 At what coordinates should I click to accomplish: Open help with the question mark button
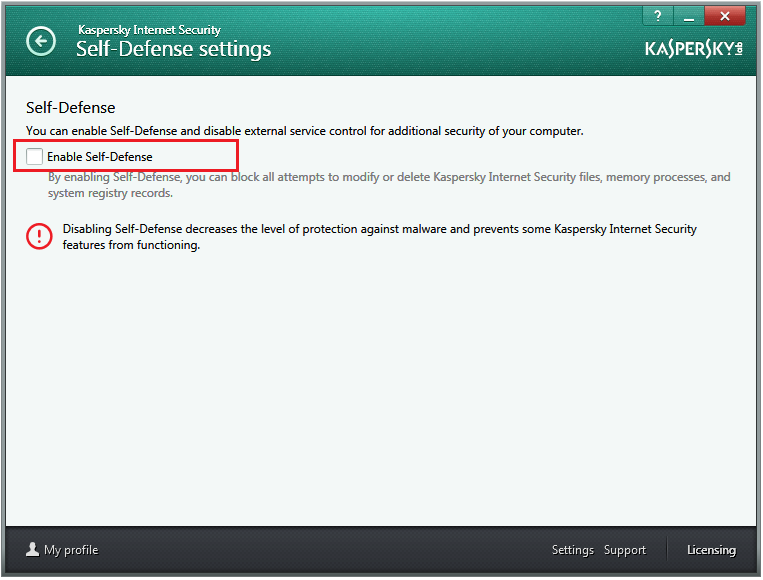coord(658,16)
